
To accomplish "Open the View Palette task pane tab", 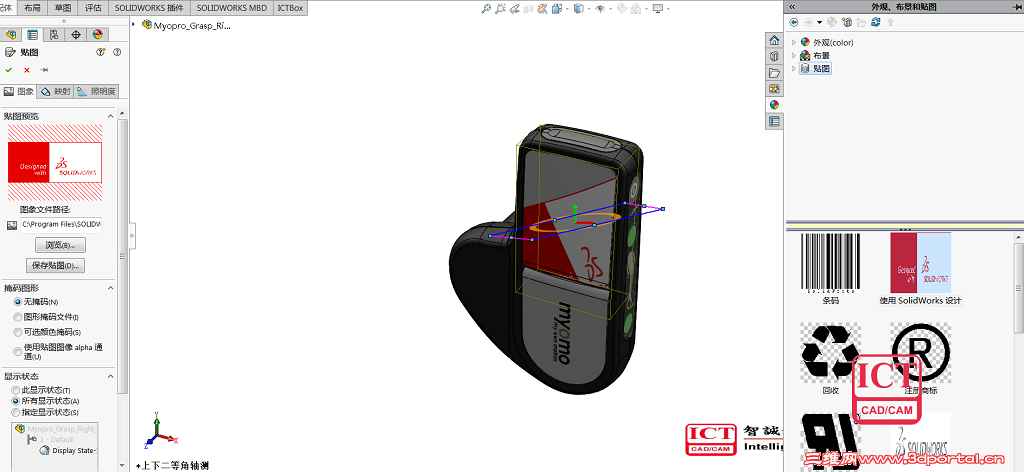I will tap(774, 88).
